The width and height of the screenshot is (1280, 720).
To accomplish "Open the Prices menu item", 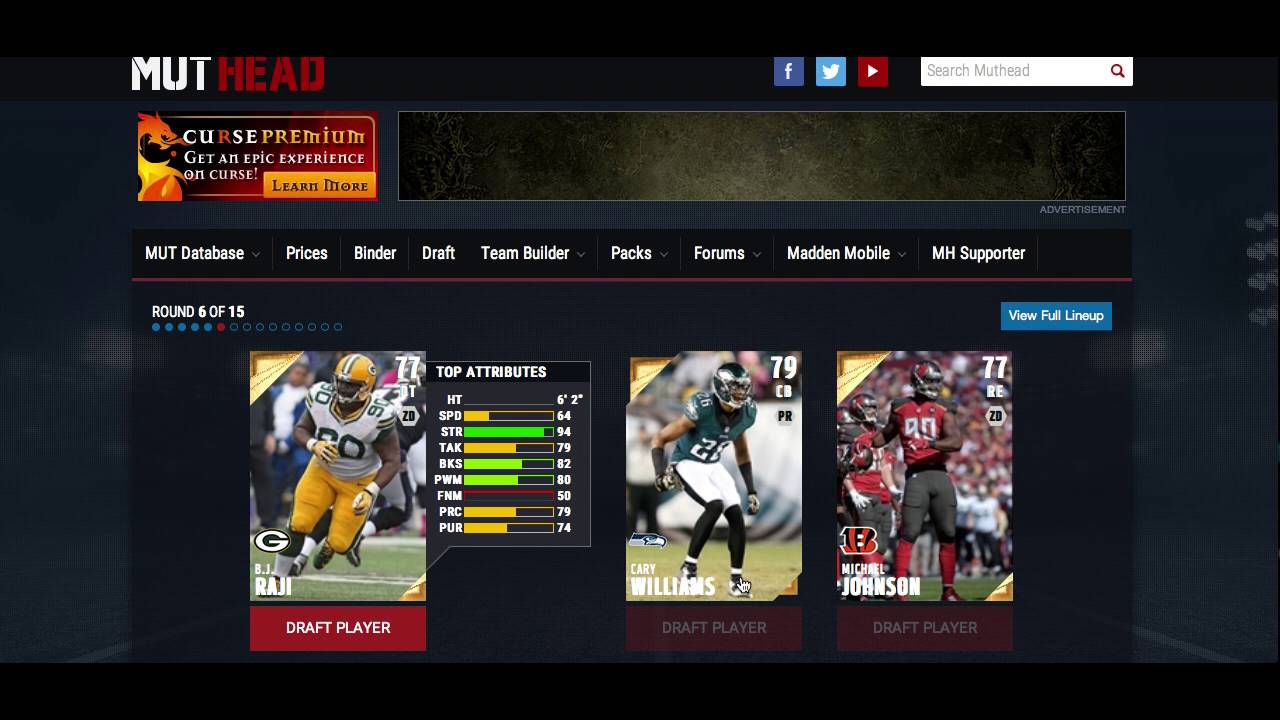I will point(307,253).
